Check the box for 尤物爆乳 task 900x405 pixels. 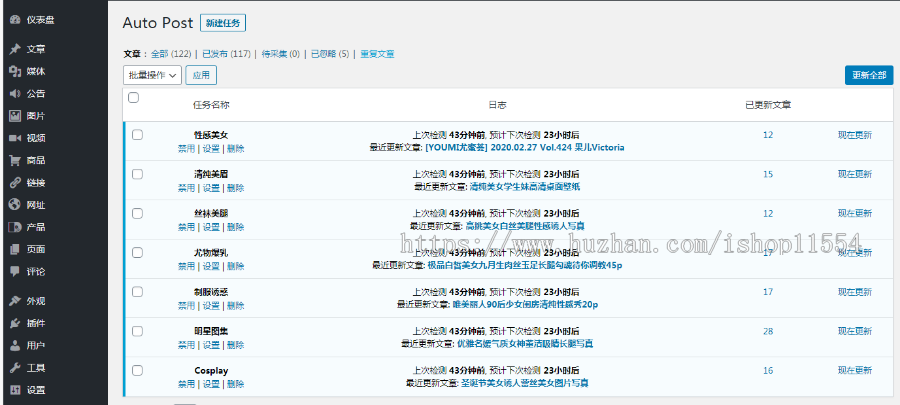coord(137,252)
